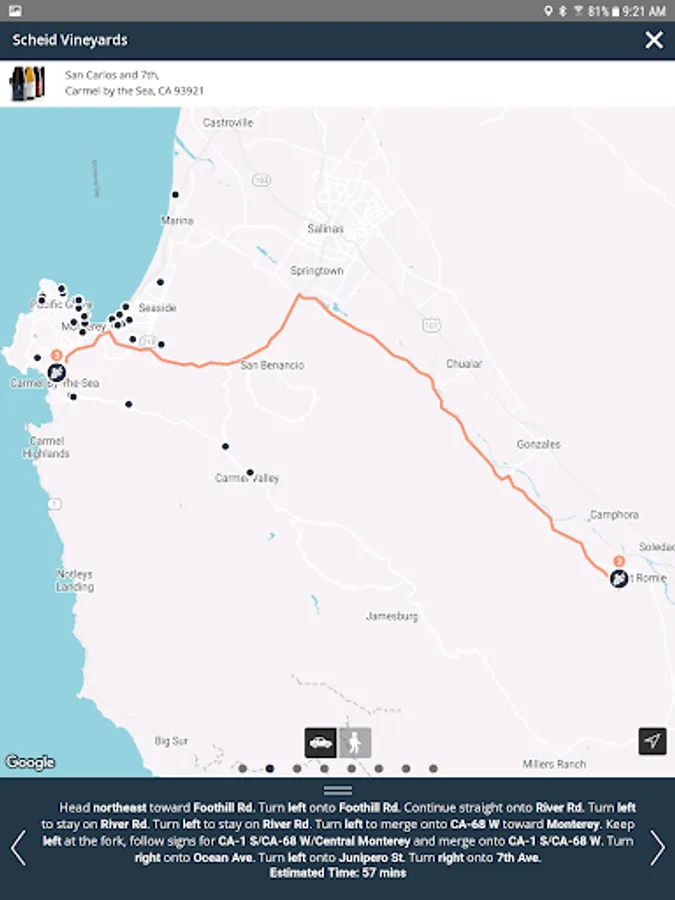Tap the black map dot northwest of Carmel Valley
675x900 pixels.
click(x=226, y=446)
